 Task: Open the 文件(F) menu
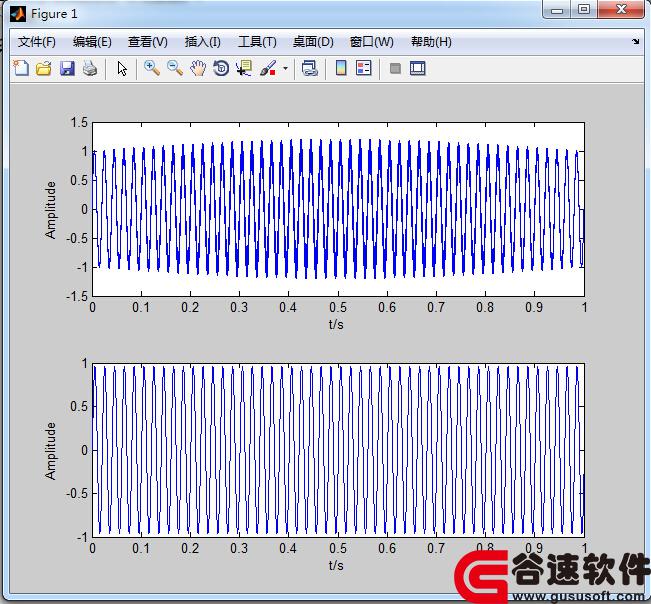37,42
